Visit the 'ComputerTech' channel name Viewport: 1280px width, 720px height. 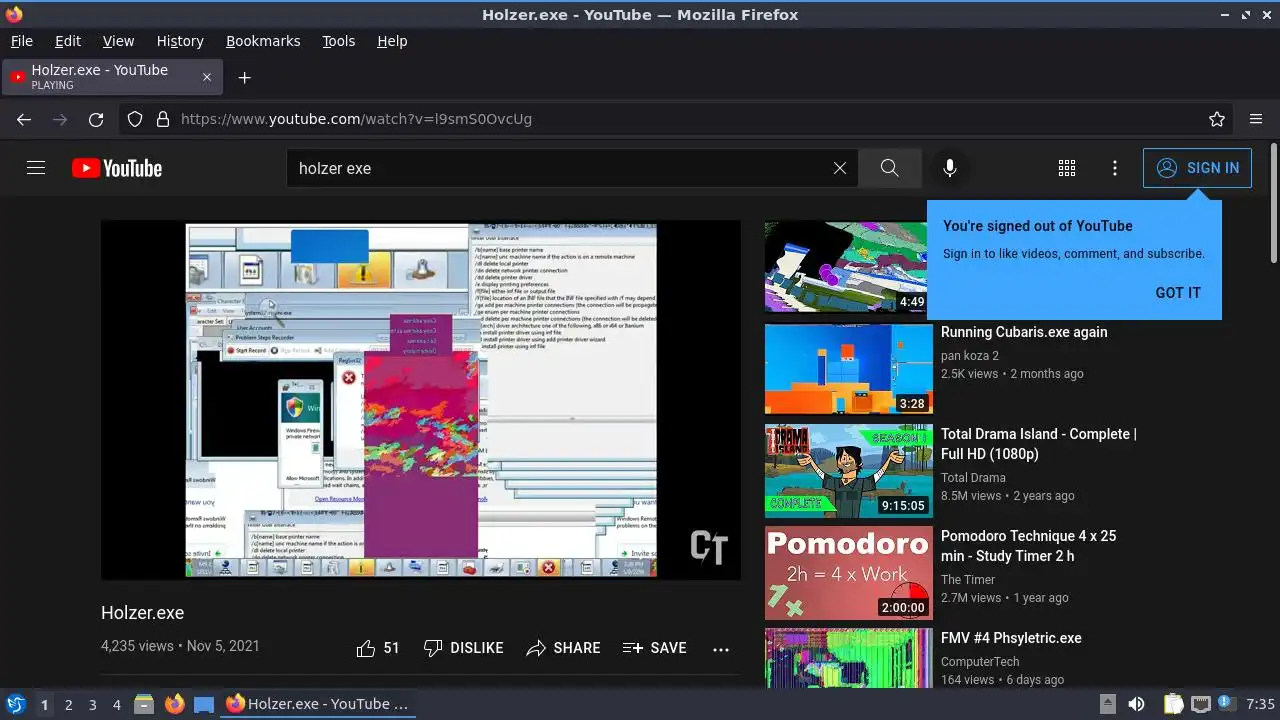[980, 662]
